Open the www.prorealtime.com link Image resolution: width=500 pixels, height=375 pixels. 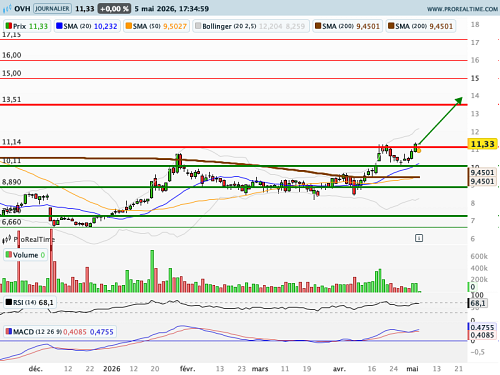point(463,9)
